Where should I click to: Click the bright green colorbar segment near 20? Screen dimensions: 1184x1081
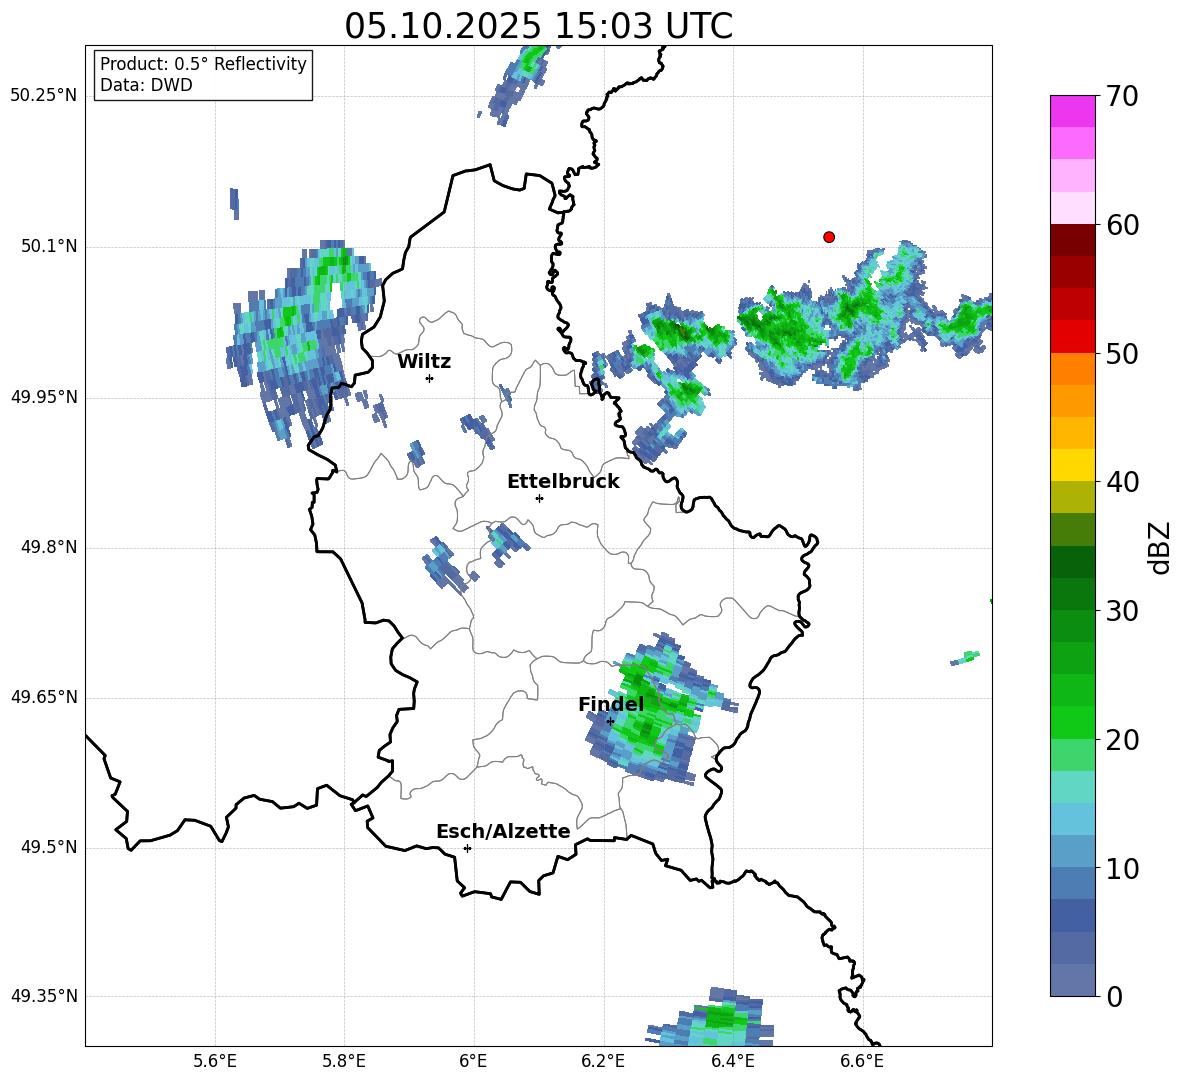(1072, 722)
